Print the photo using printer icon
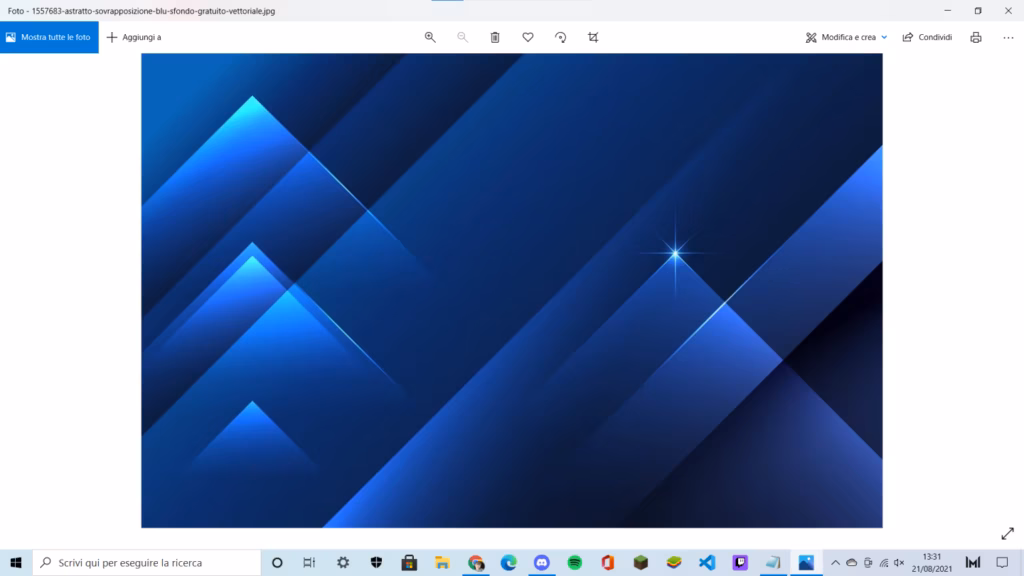The height and width of the screenshot is (576, 1024). pyautogui.click(x=976, y=37)
